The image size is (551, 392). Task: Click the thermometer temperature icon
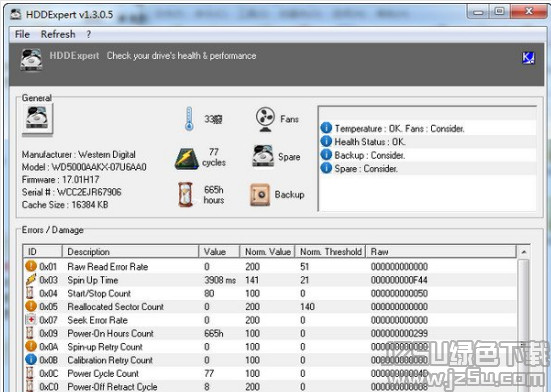[x=189, y=119]
